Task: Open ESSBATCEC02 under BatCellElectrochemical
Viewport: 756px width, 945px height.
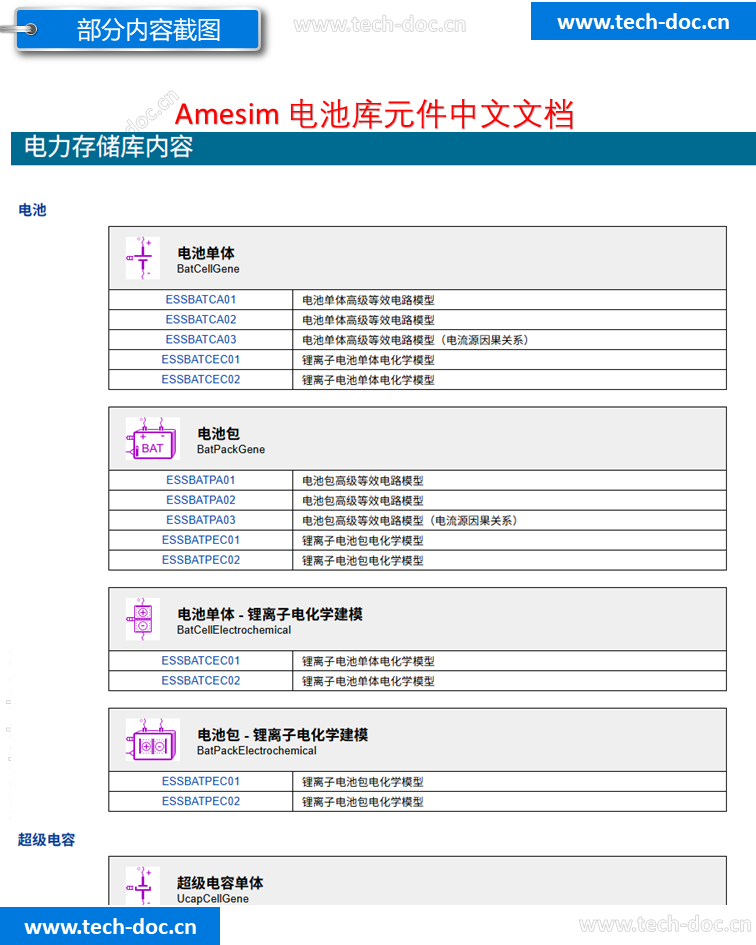Action: [x=201, y=680]
